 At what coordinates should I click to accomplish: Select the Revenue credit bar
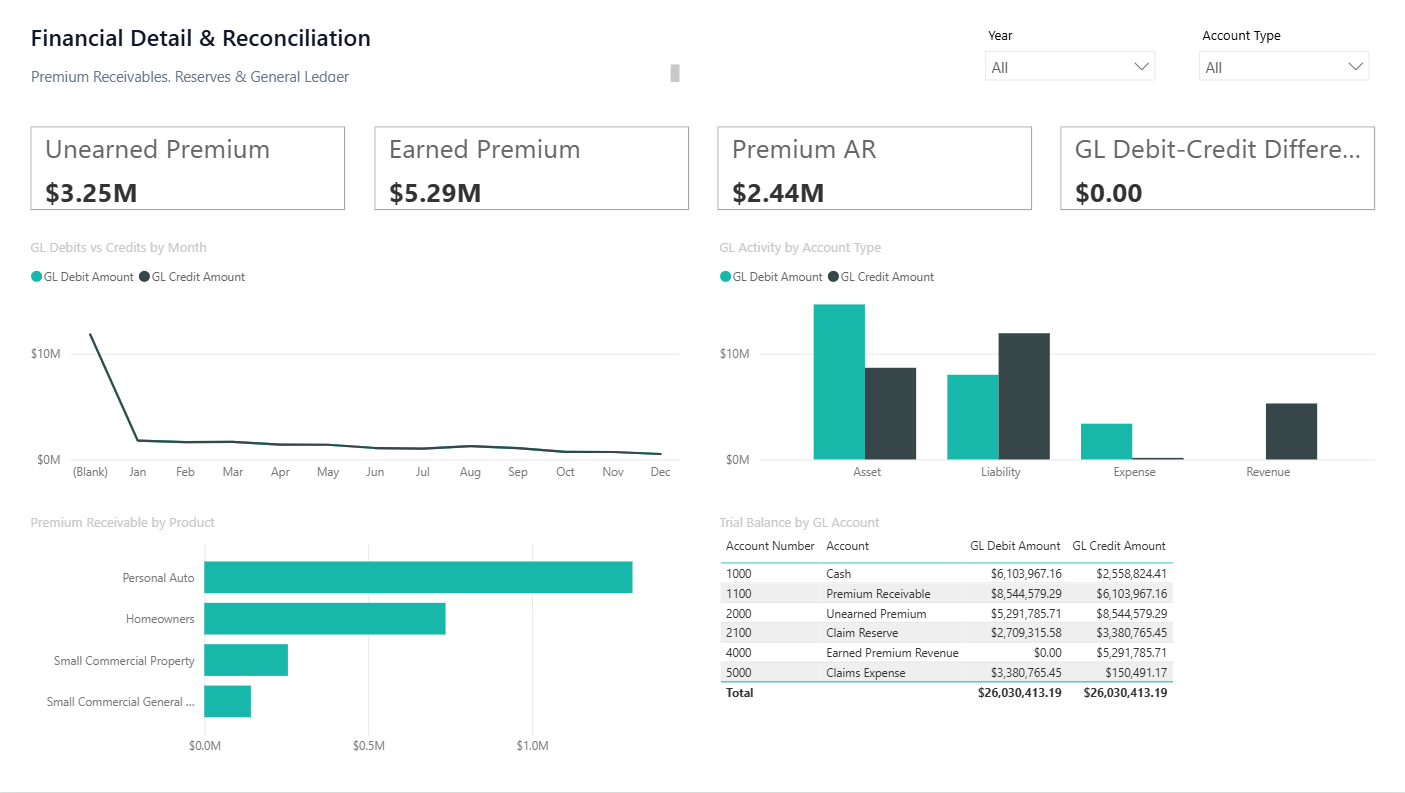(1291, 431)
